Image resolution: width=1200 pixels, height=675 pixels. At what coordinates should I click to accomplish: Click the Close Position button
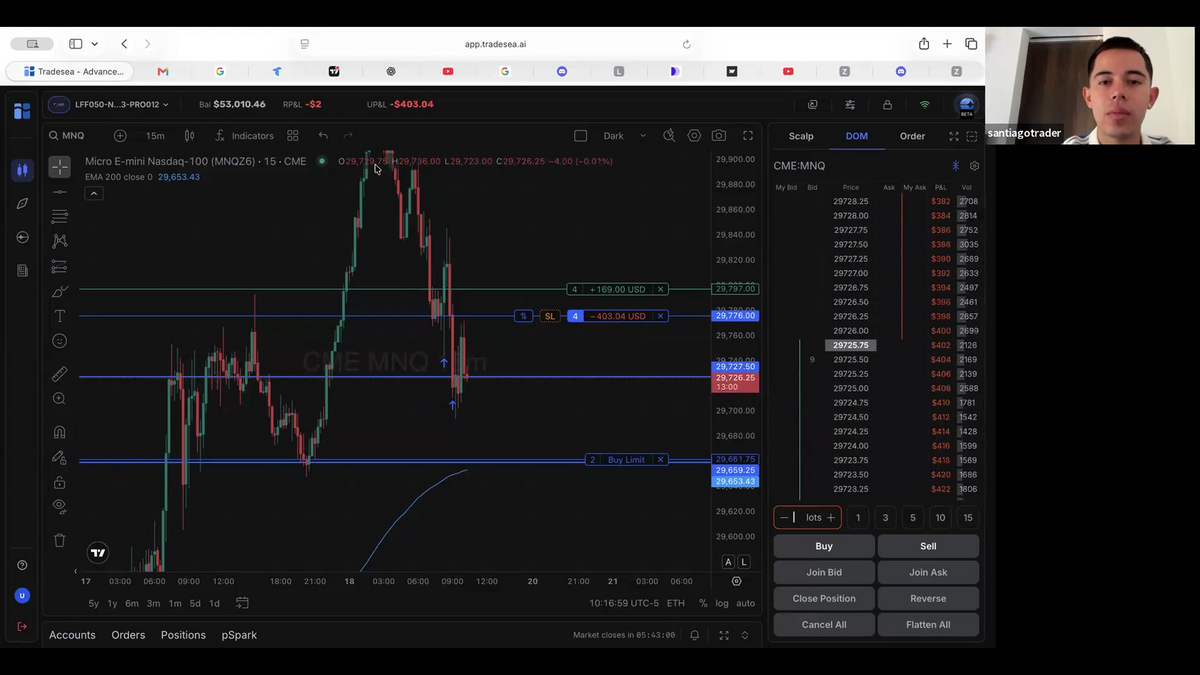coord(824,598)
